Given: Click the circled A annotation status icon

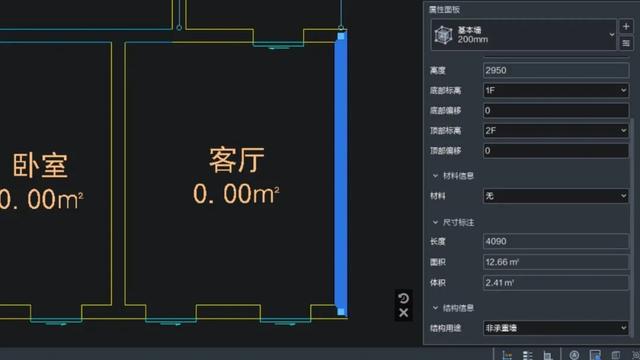Looking at the screenshot, I should tap(574, 355).
